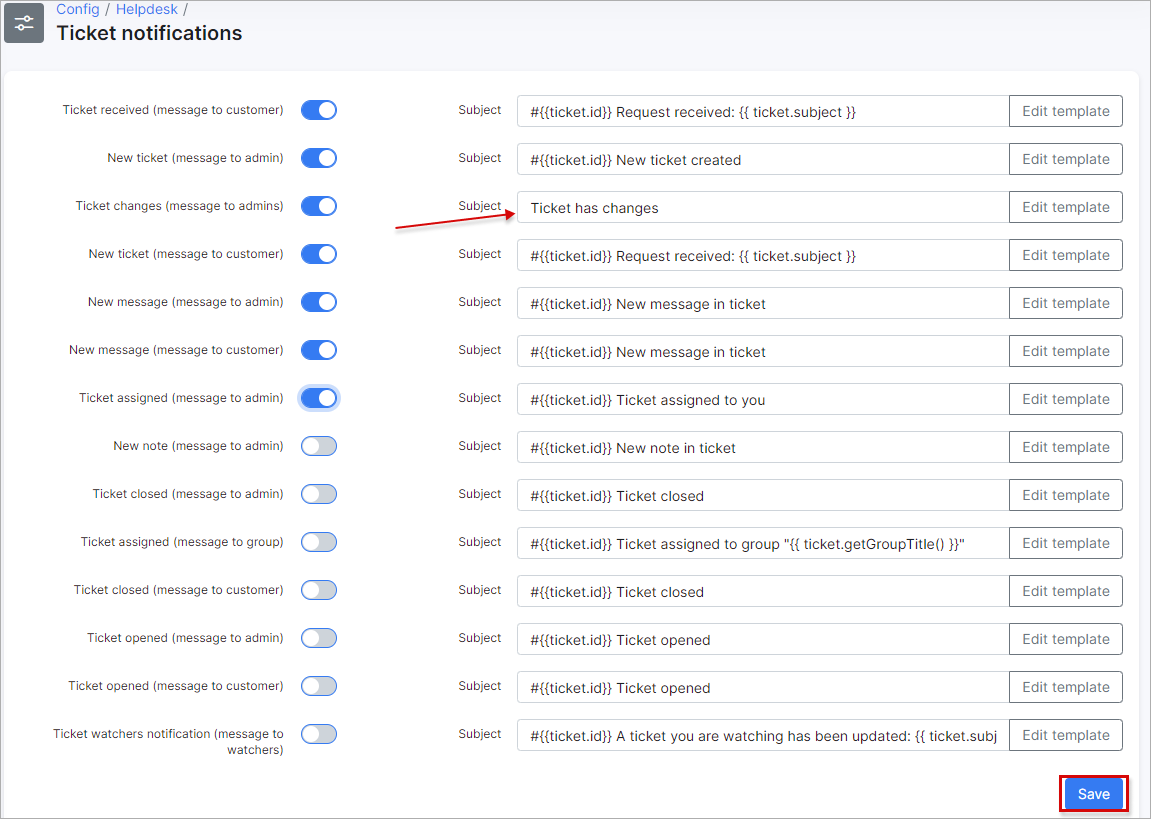Open the Config breadcrumb link
Screen dimensions: 1151x820
(77, 9)
